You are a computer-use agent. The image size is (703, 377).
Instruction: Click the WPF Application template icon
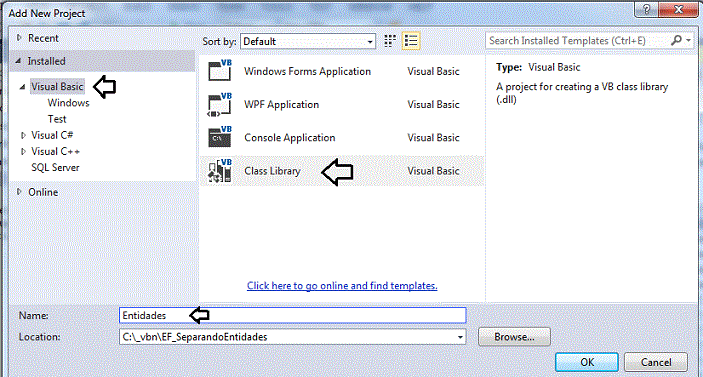coord(220,104)
